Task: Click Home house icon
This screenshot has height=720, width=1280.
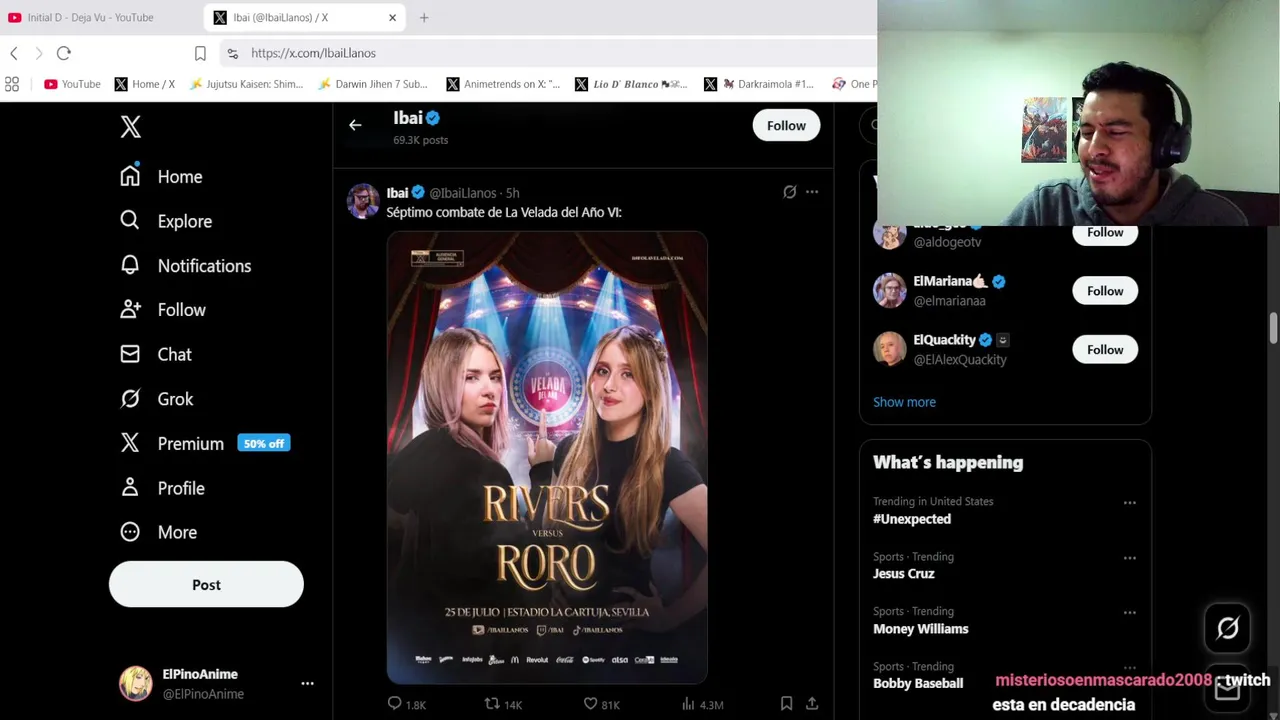Action: click(130, 176)
